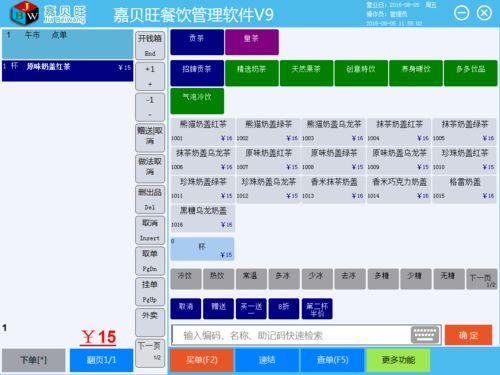This screenshot has height=375, width=500.
Task: Select the purple 皇茶 color tile
Action: click(252, 42)
